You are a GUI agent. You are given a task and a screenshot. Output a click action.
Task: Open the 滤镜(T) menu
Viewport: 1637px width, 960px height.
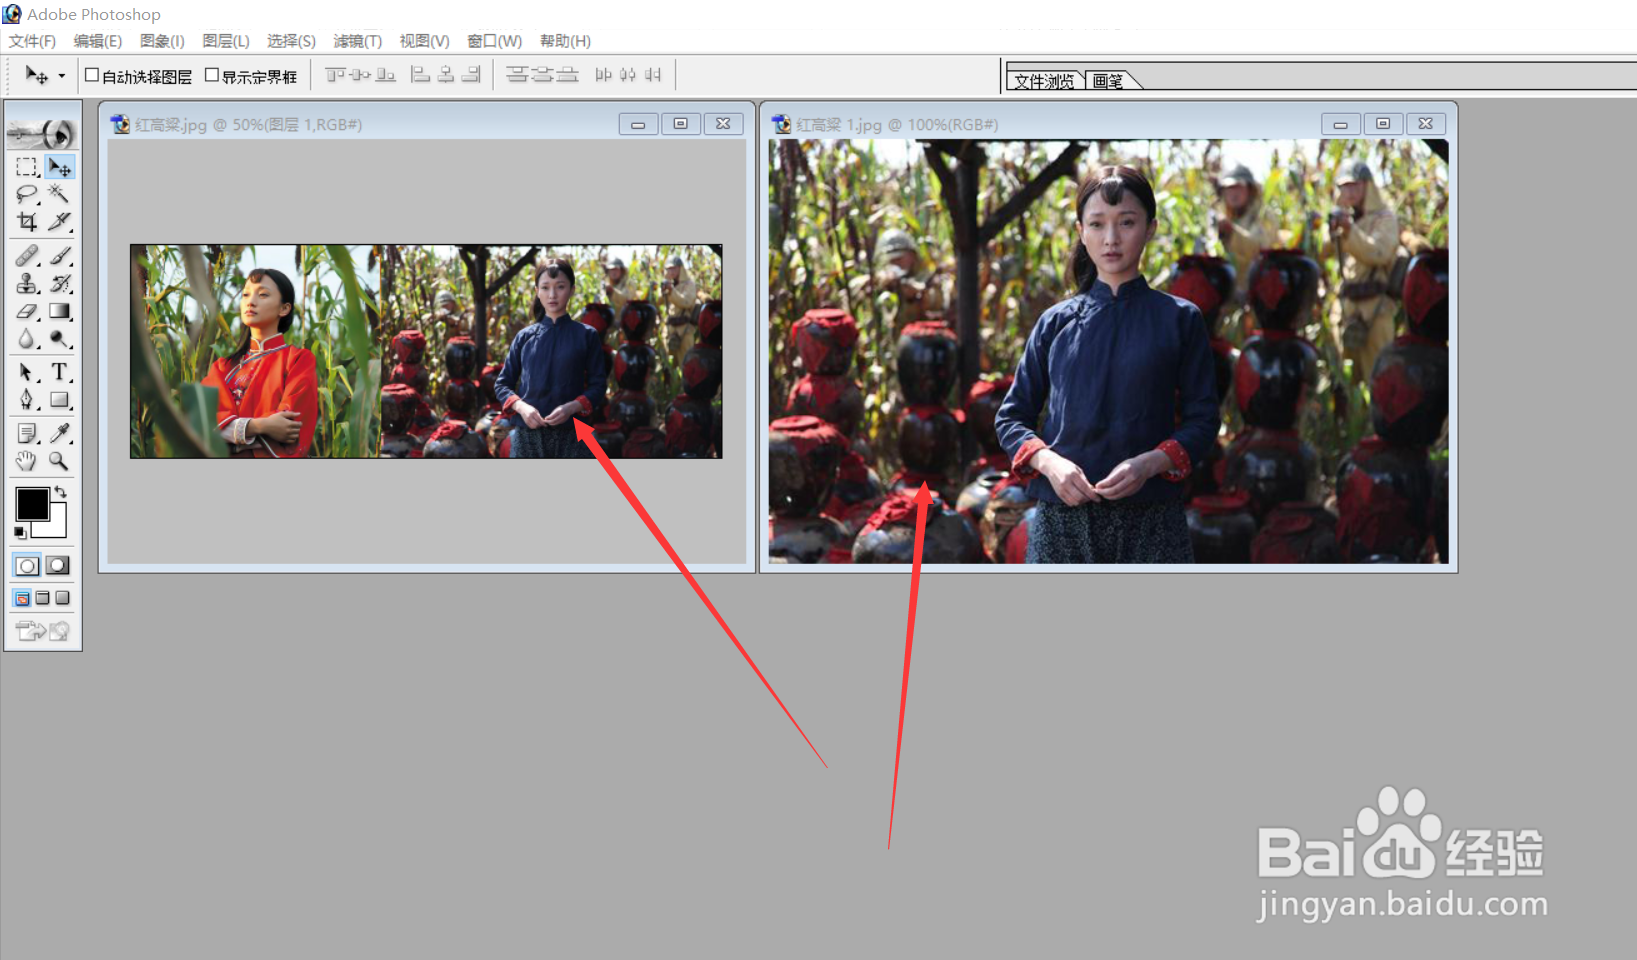click(357, 41)
